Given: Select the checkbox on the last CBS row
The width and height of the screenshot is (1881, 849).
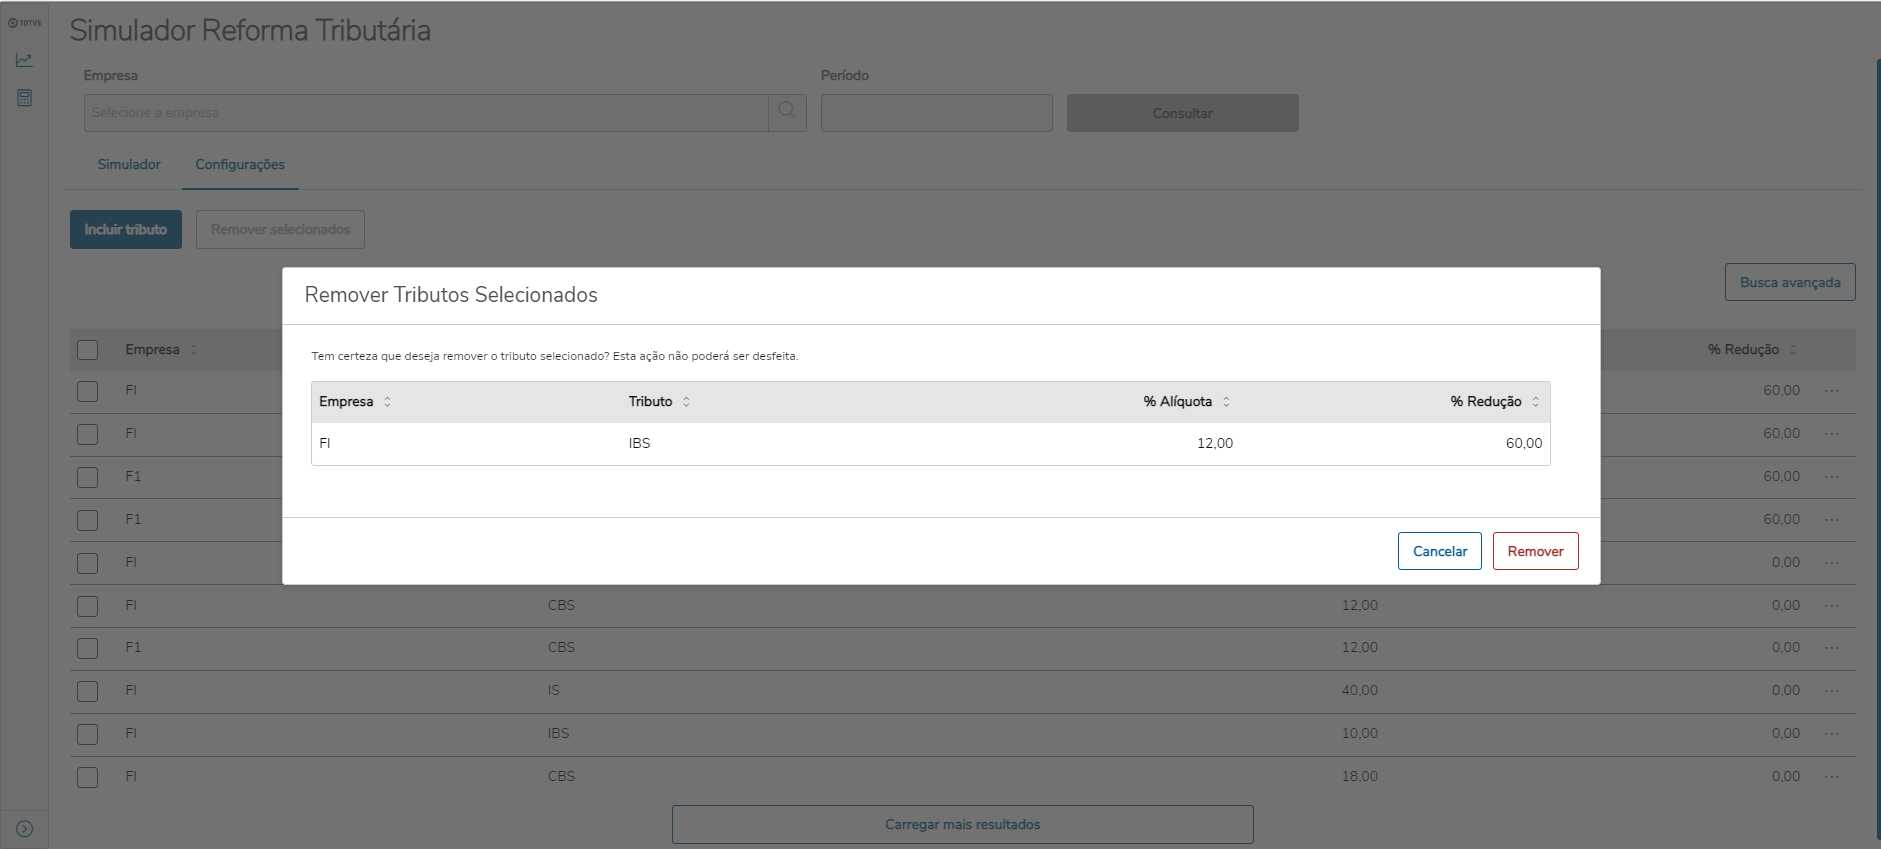Looking at the screenshot, I should 88,777.
